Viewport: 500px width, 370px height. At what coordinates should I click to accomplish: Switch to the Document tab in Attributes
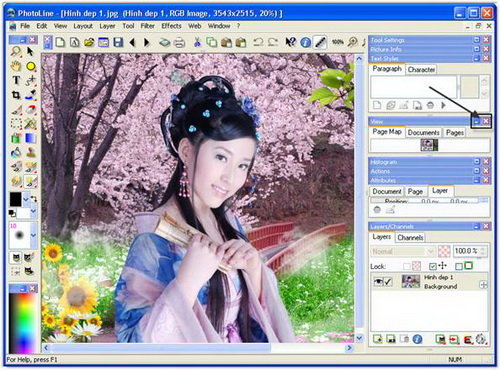387,192
